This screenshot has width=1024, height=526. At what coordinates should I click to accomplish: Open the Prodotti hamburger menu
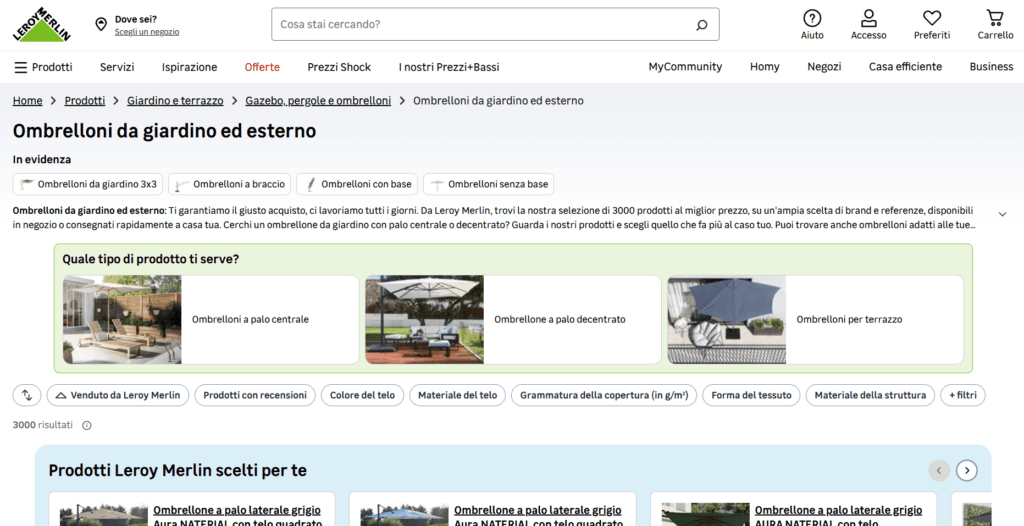[x=43, y=67]
